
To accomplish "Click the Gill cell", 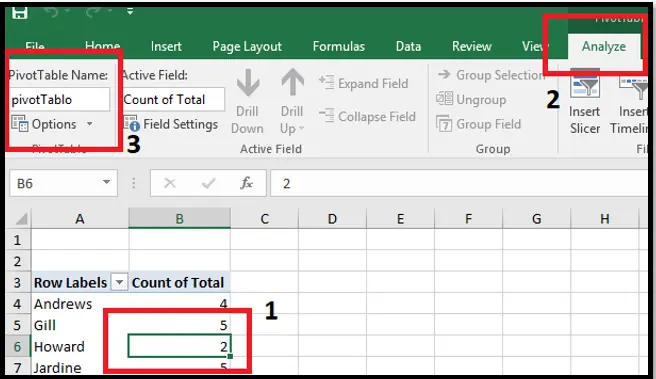I will [x=80, y=325].
